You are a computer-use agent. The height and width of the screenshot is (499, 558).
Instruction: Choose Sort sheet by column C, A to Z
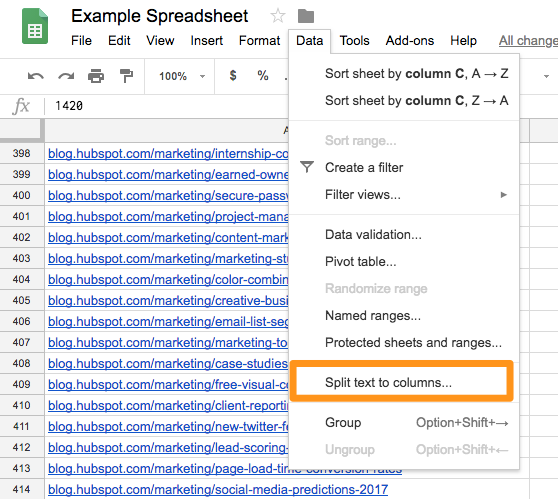(x=404, y=74)
